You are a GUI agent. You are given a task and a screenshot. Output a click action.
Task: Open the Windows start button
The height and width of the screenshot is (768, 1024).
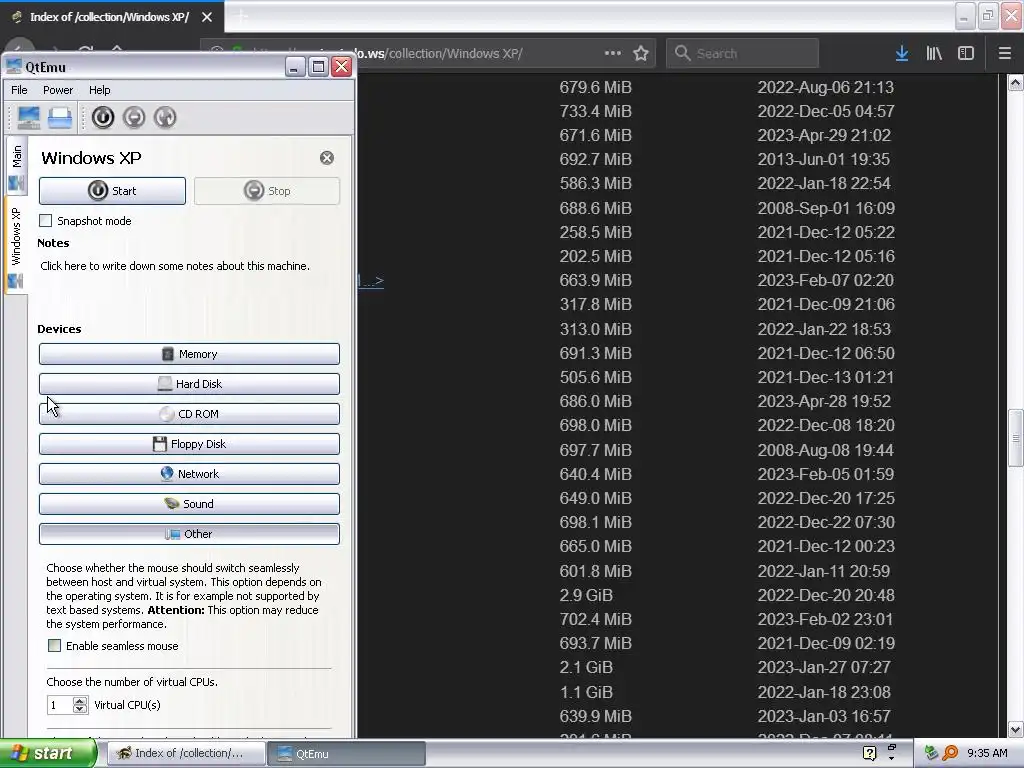pyautogui.click(x=48, y=754)
